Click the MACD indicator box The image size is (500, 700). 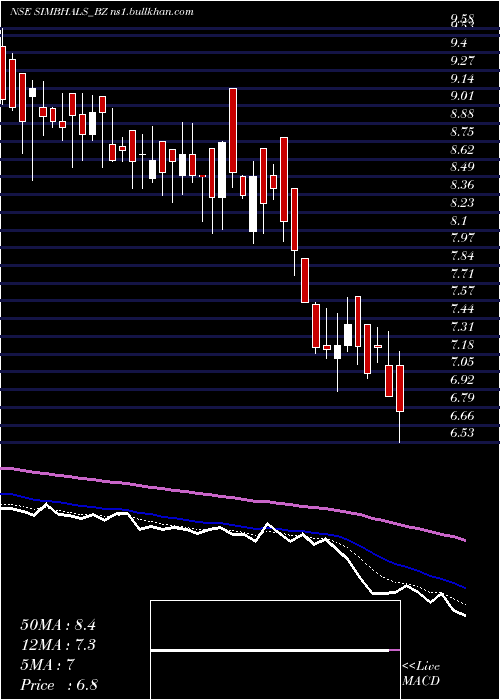pyautogui.click(x=275, y=650)
